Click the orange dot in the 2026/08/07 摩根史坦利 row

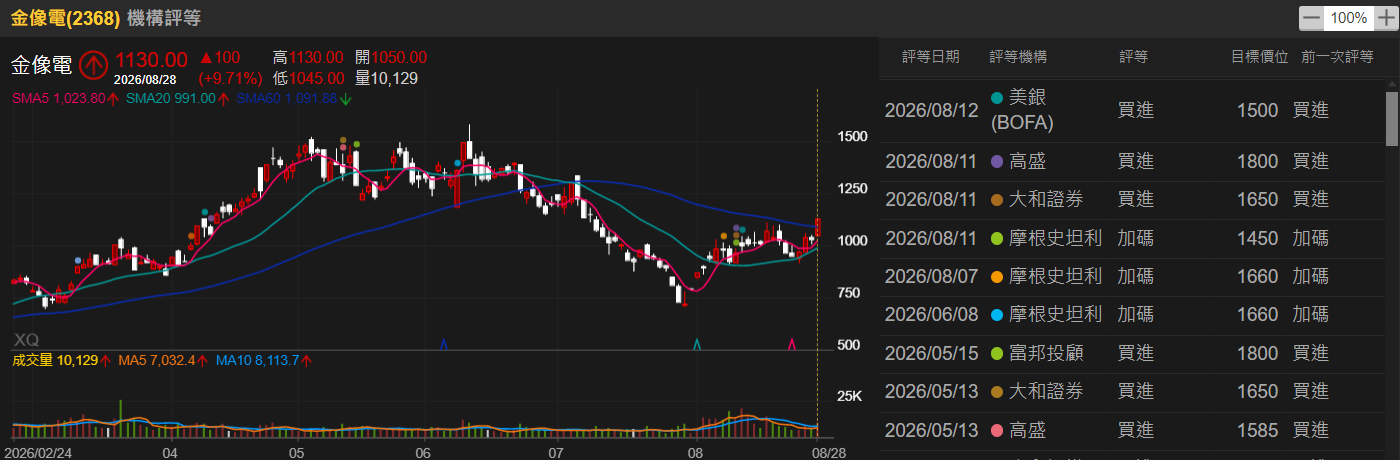coord(996,277)
